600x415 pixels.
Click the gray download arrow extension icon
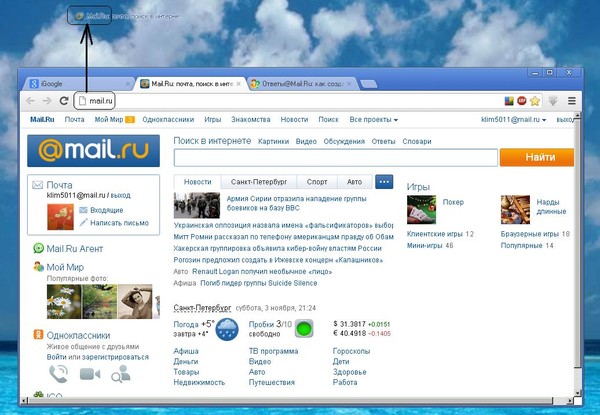[x=553, y=101]
